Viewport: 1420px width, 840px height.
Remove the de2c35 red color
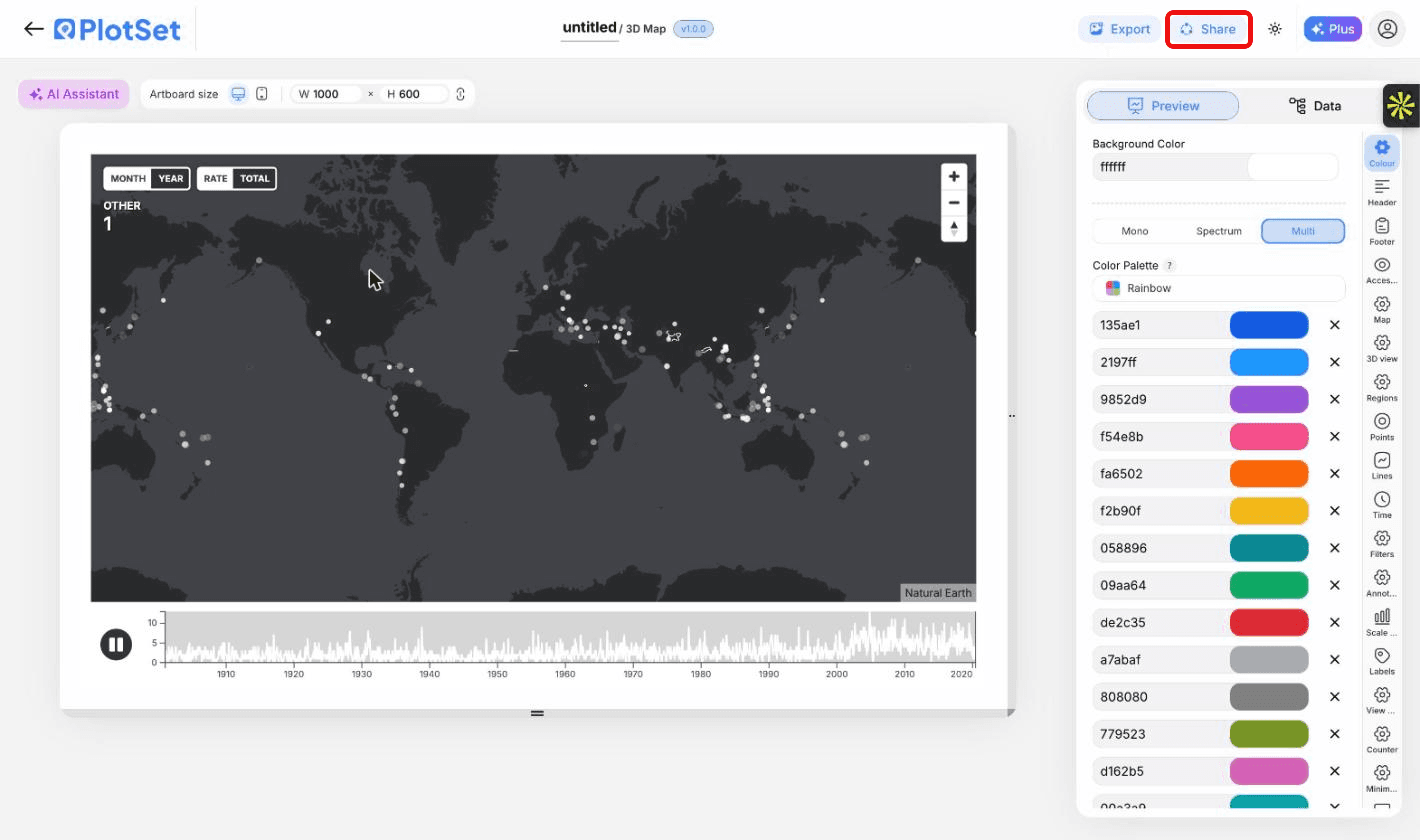click(1334, 622)
